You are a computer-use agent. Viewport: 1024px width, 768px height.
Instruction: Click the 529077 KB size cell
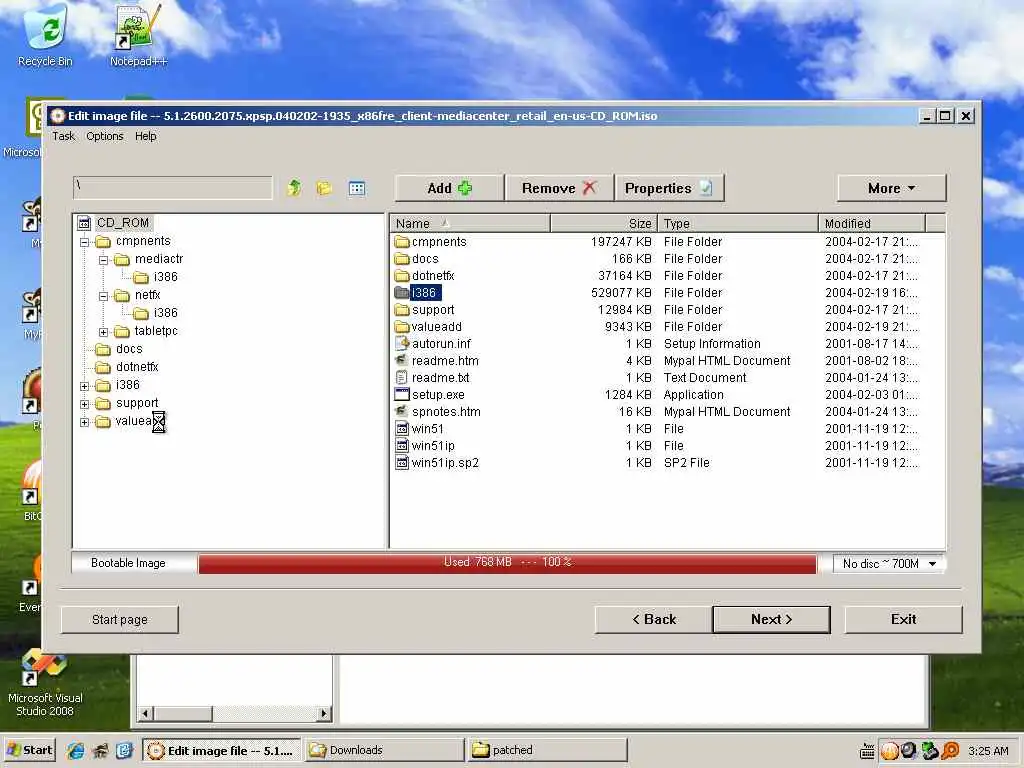pos(621,293)
